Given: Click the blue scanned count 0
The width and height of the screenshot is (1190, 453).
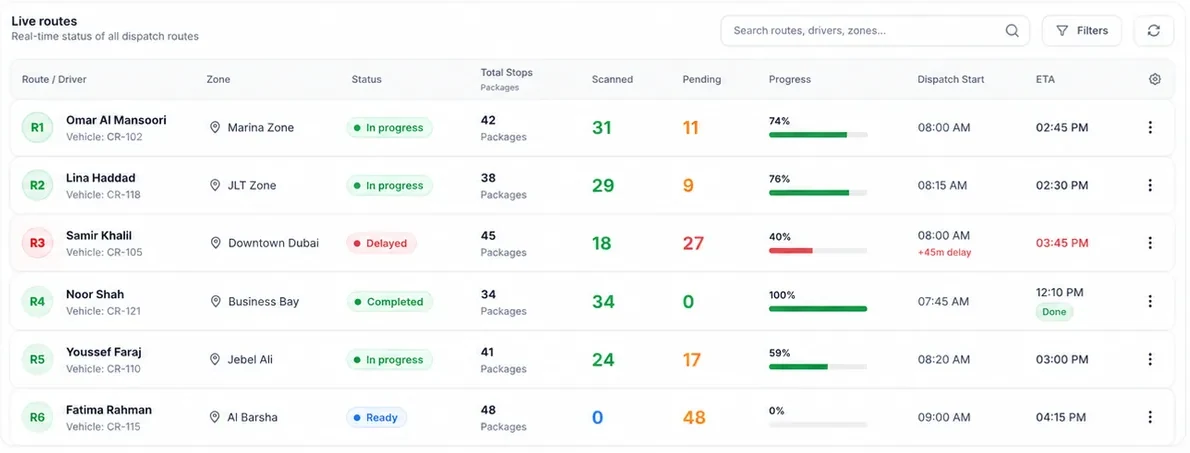Looking at the screenshot, I should point(597,417).
